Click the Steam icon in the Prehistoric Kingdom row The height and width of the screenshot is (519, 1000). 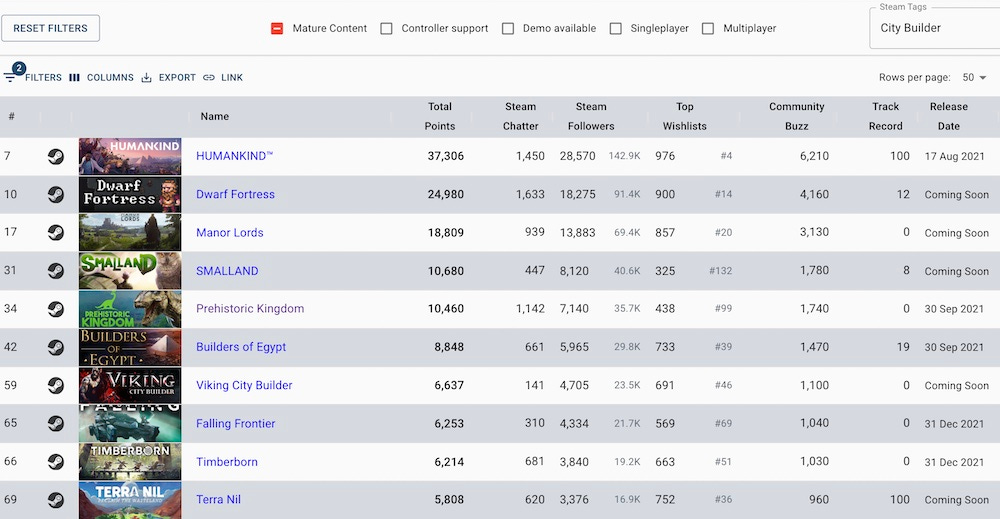pyautogui.click(x=56, y=309)
